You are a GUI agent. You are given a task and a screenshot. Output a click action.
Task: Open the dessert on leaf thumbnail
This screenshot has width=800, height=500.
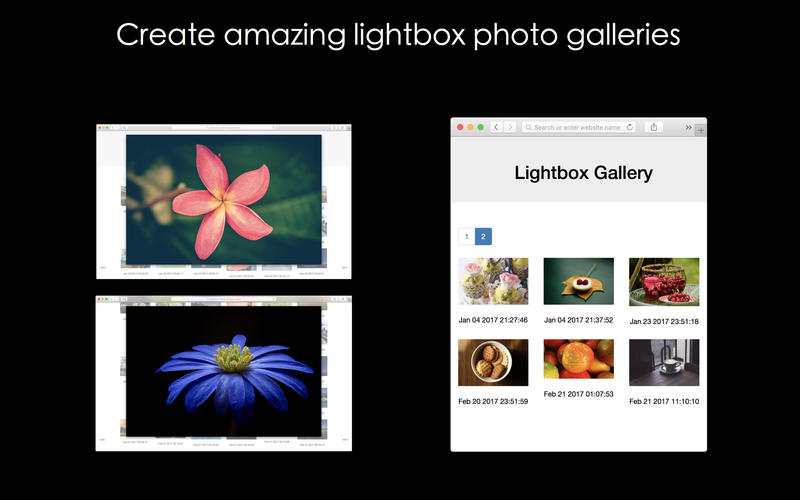(578, 281)
